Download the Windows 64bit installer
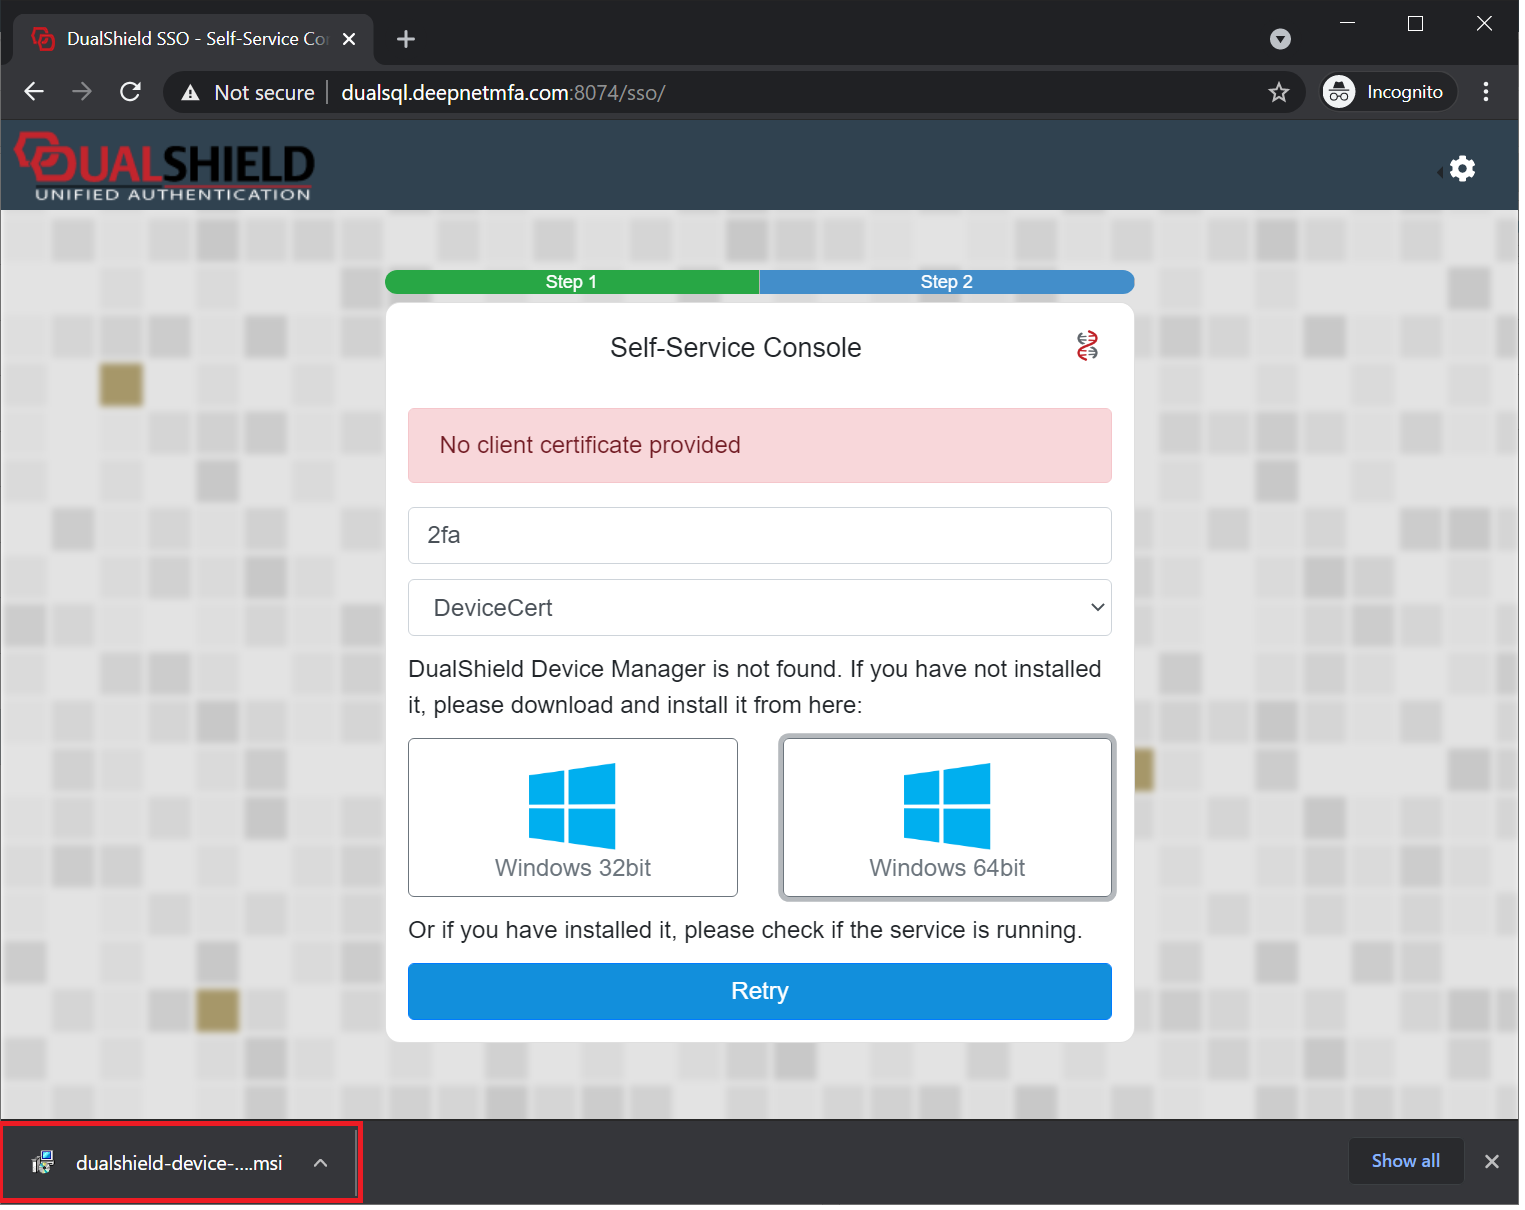Image resolution: width=1525 pixels, height=1210 pixels. point(946,818)
